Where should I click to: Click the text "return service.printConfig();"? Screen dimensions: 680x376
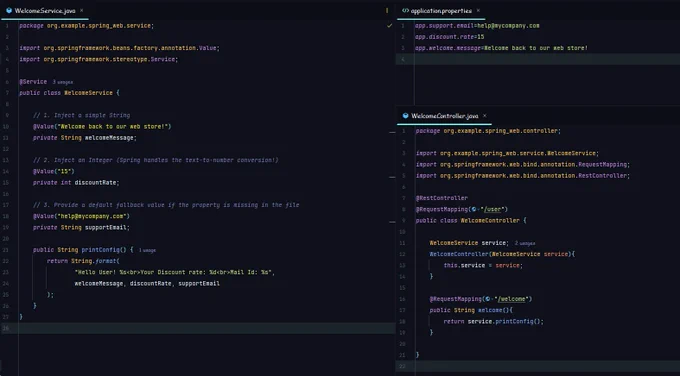tap(494, 322)
